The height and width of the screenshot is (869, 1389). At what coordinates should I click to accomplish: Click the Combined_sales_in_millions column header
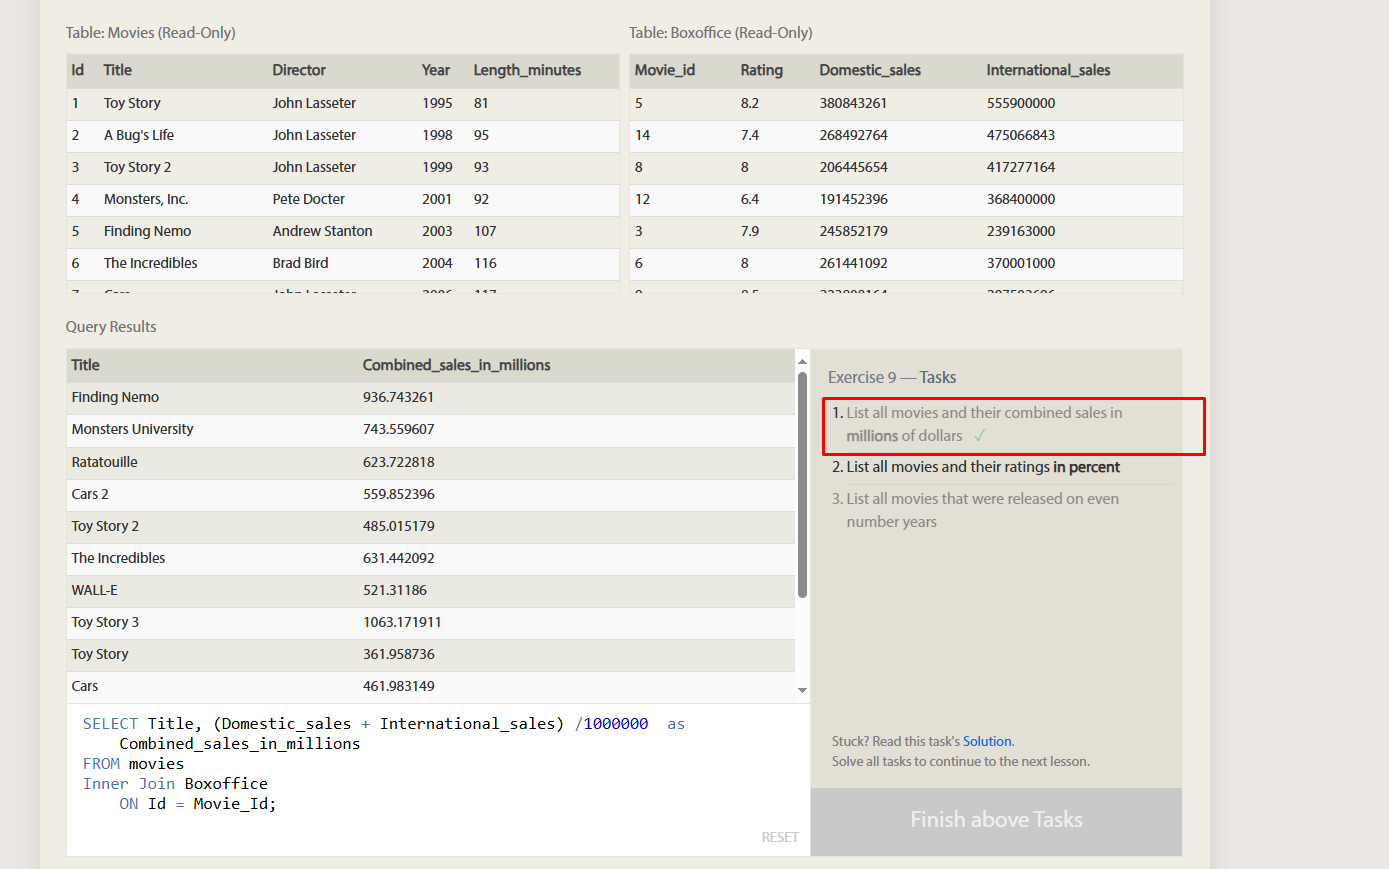(x=456, y=365)
